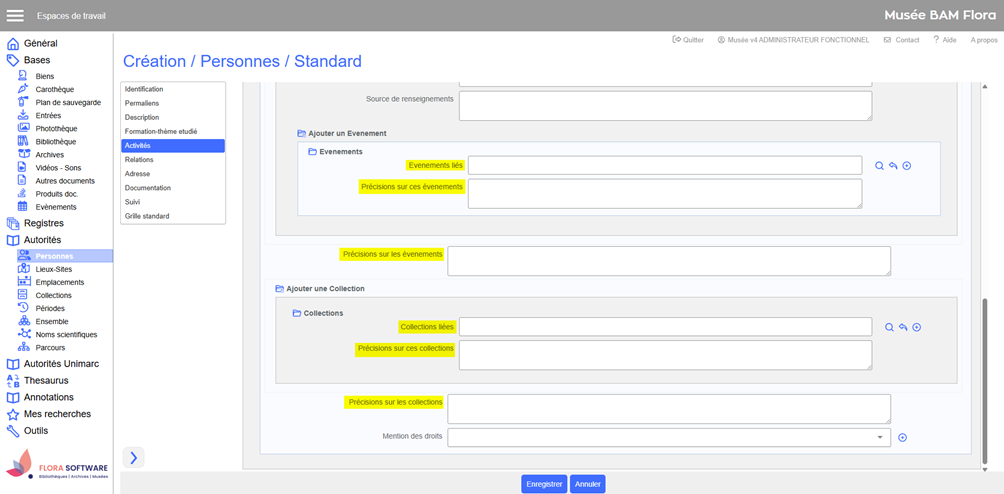Collapse the Ajouter un Evenement section
The height and width of the screenshot is (494, 1004).
point(302,133)
